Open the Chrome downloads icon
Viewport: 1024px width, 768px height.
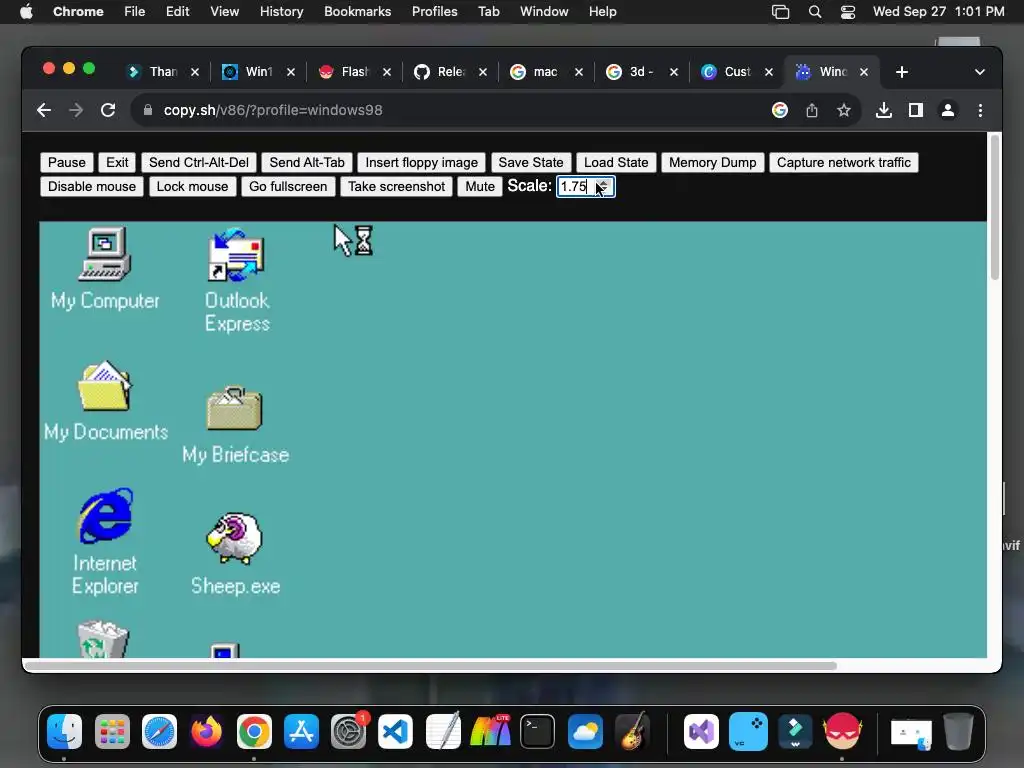tap(884, 110)
